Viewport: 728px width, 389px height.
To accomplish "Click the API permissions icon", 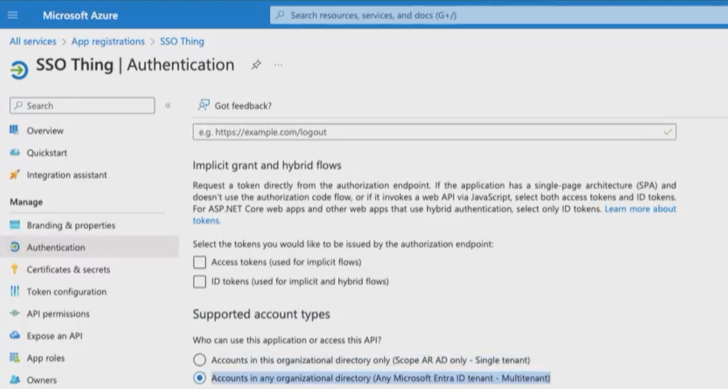I will (15, 313).
